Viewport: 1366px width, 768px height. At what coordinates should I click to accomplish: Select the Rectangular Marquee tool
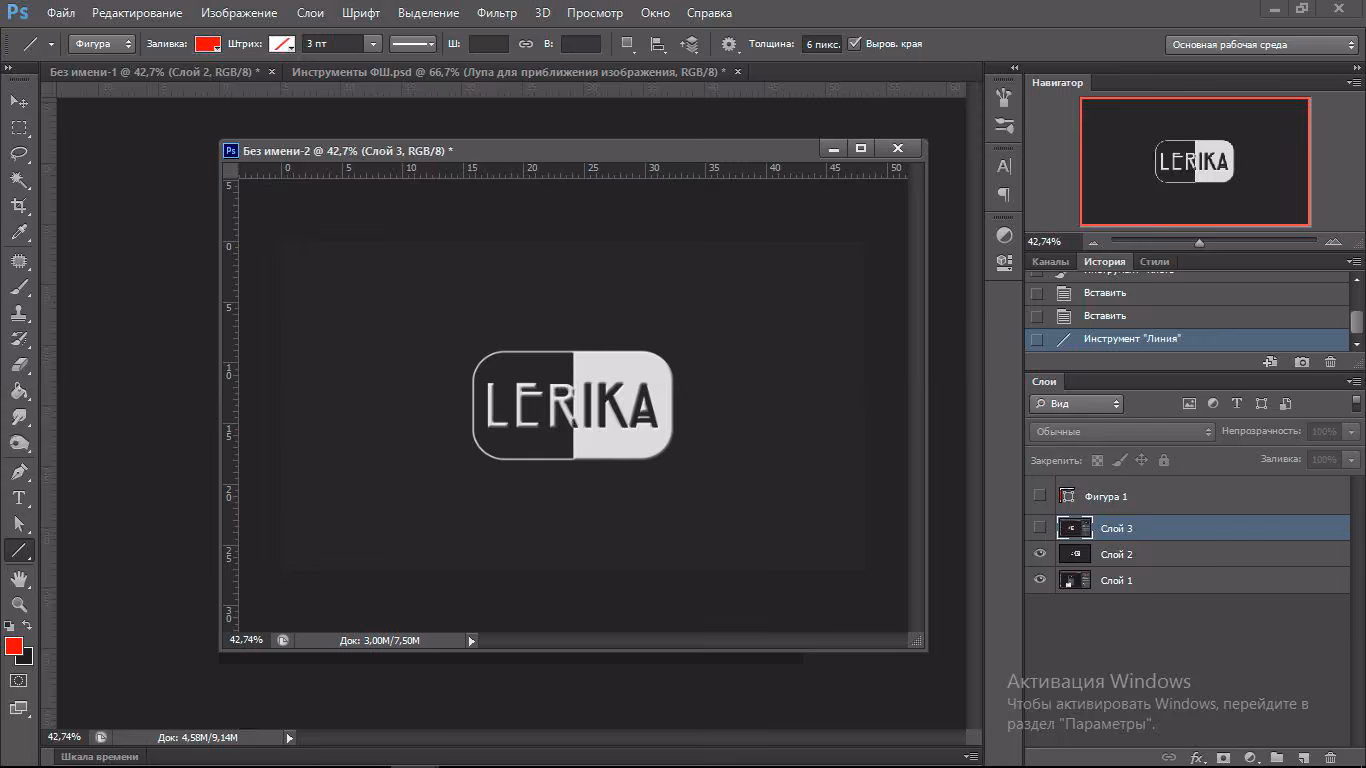click(x=19, y=128)
